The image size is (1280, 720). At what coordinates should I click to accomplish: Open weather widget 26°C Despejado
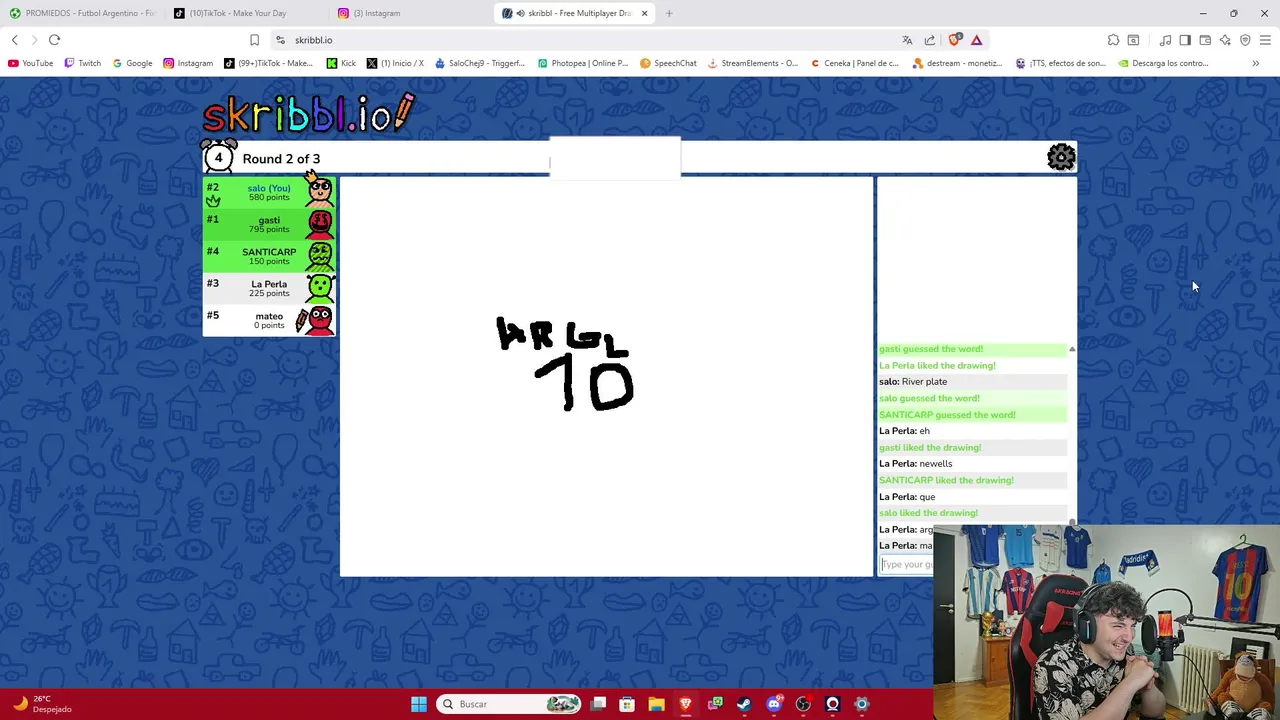[42, 704]
